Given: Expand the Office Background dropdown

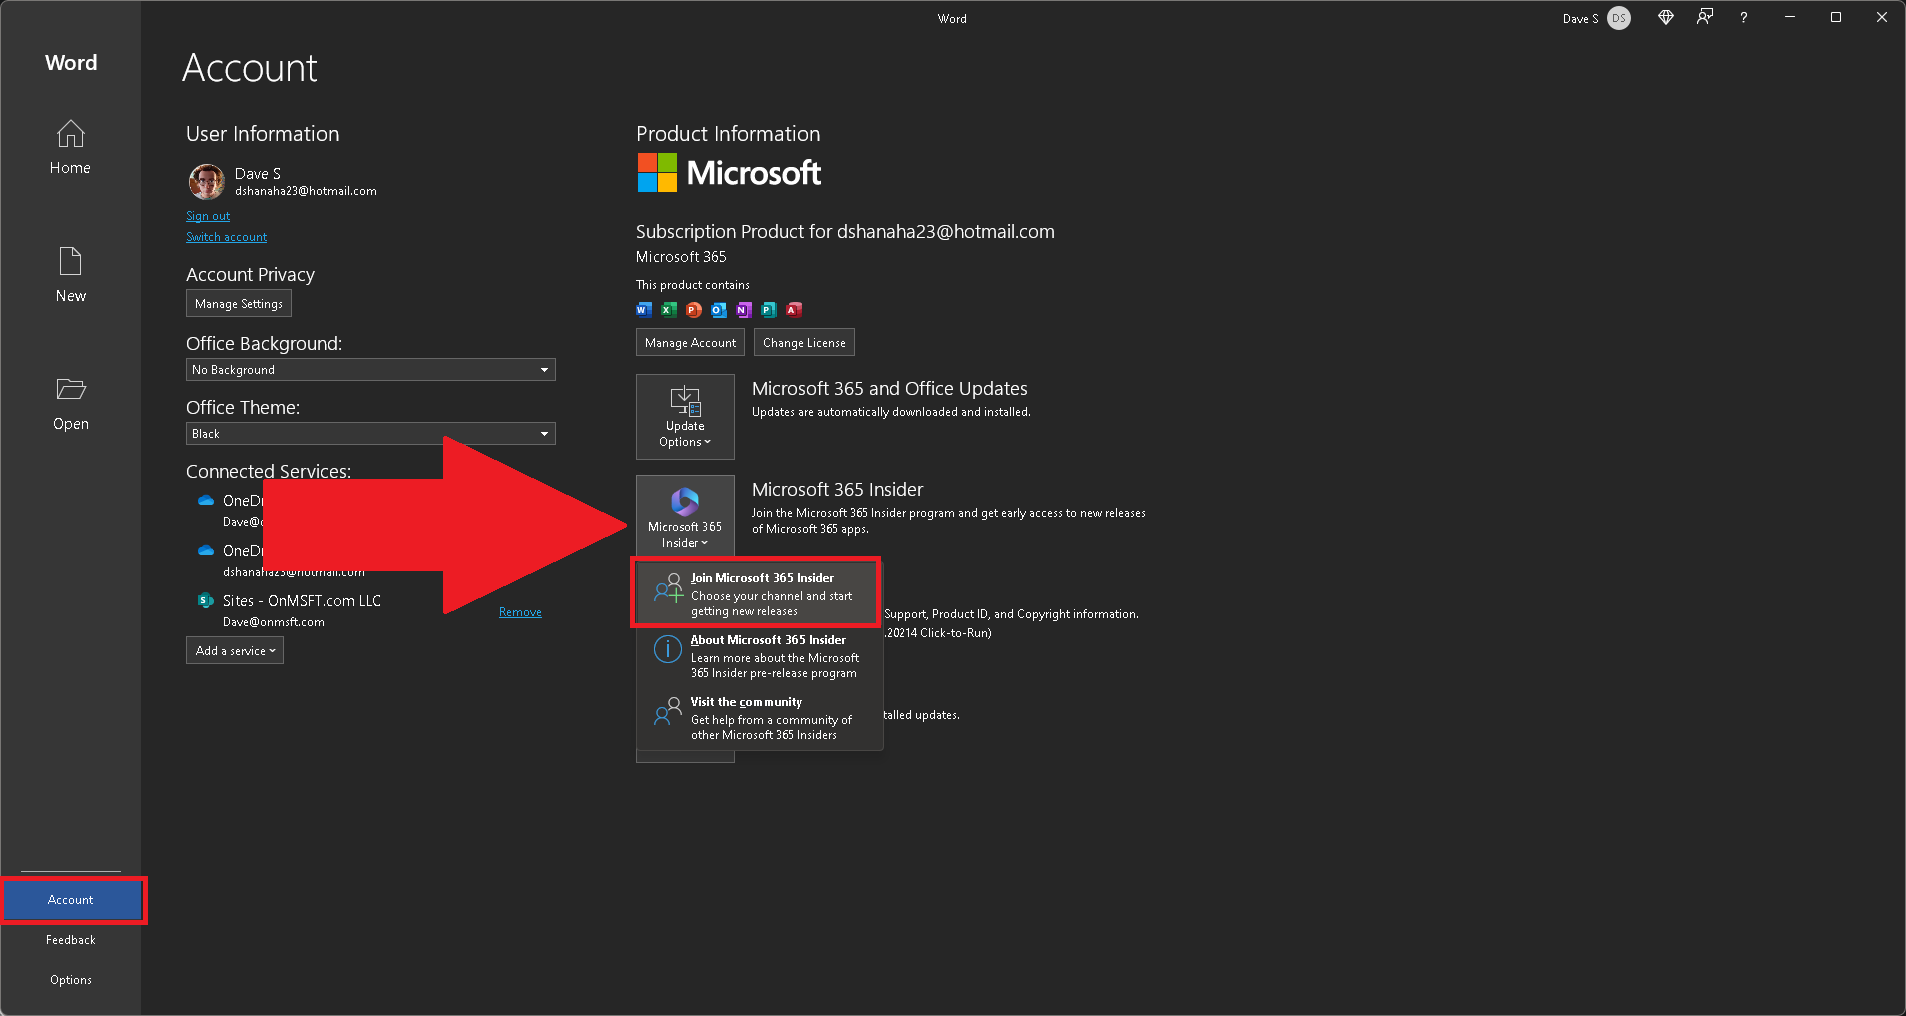Looking at the screenshot, I should [371, 370].
